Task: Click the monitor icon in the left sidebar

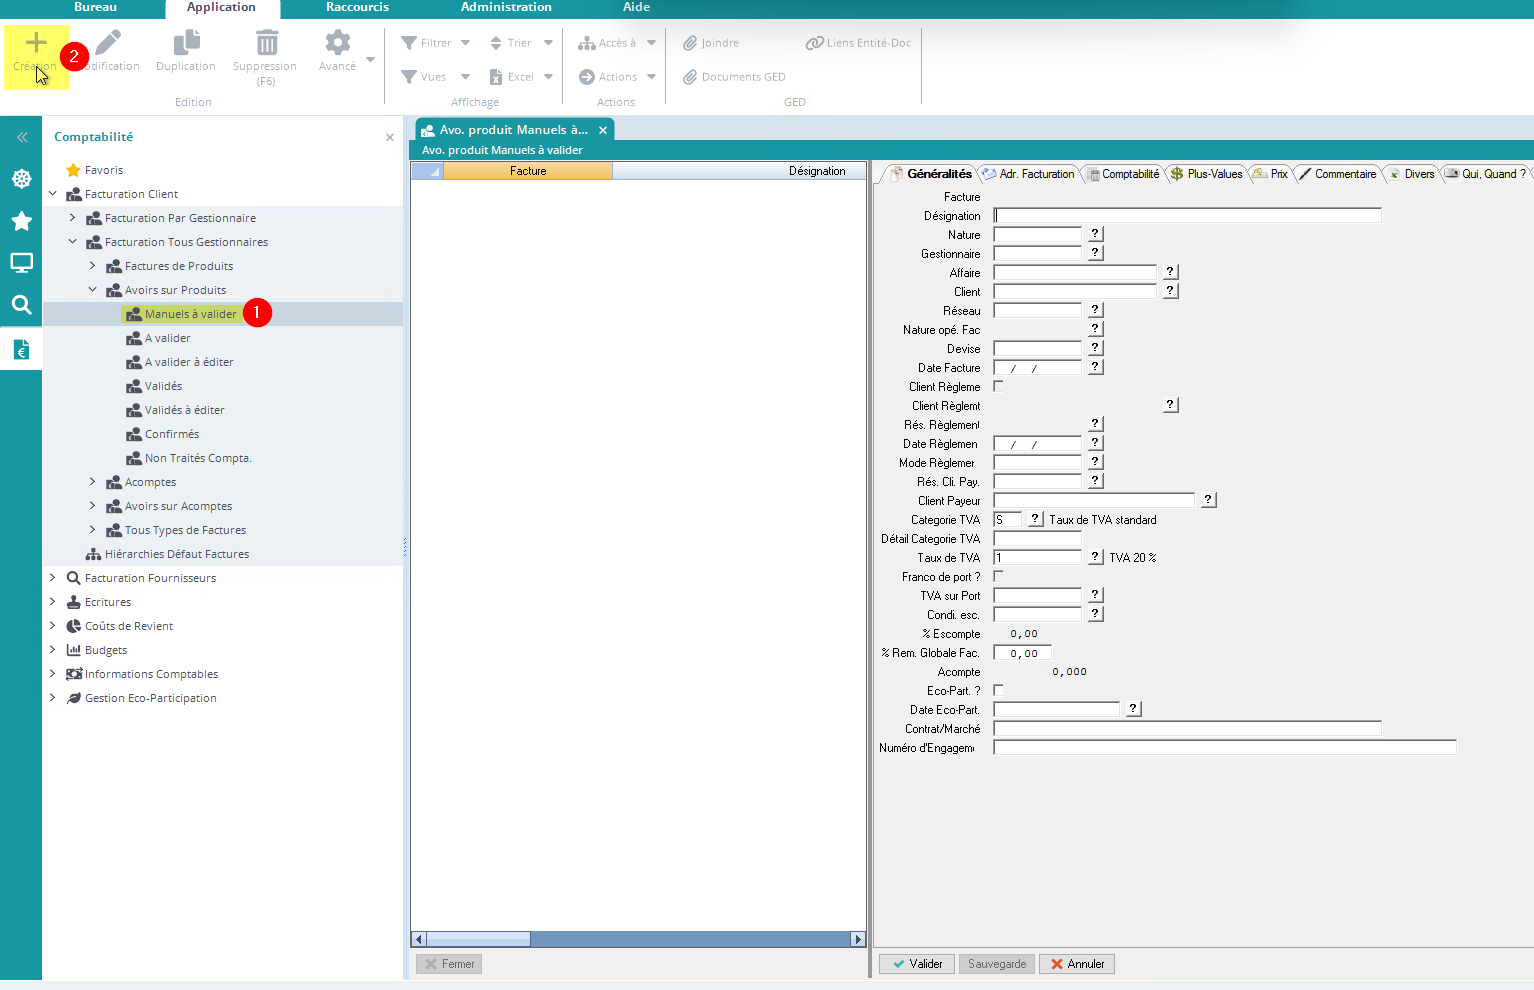Action: [21, 263]
